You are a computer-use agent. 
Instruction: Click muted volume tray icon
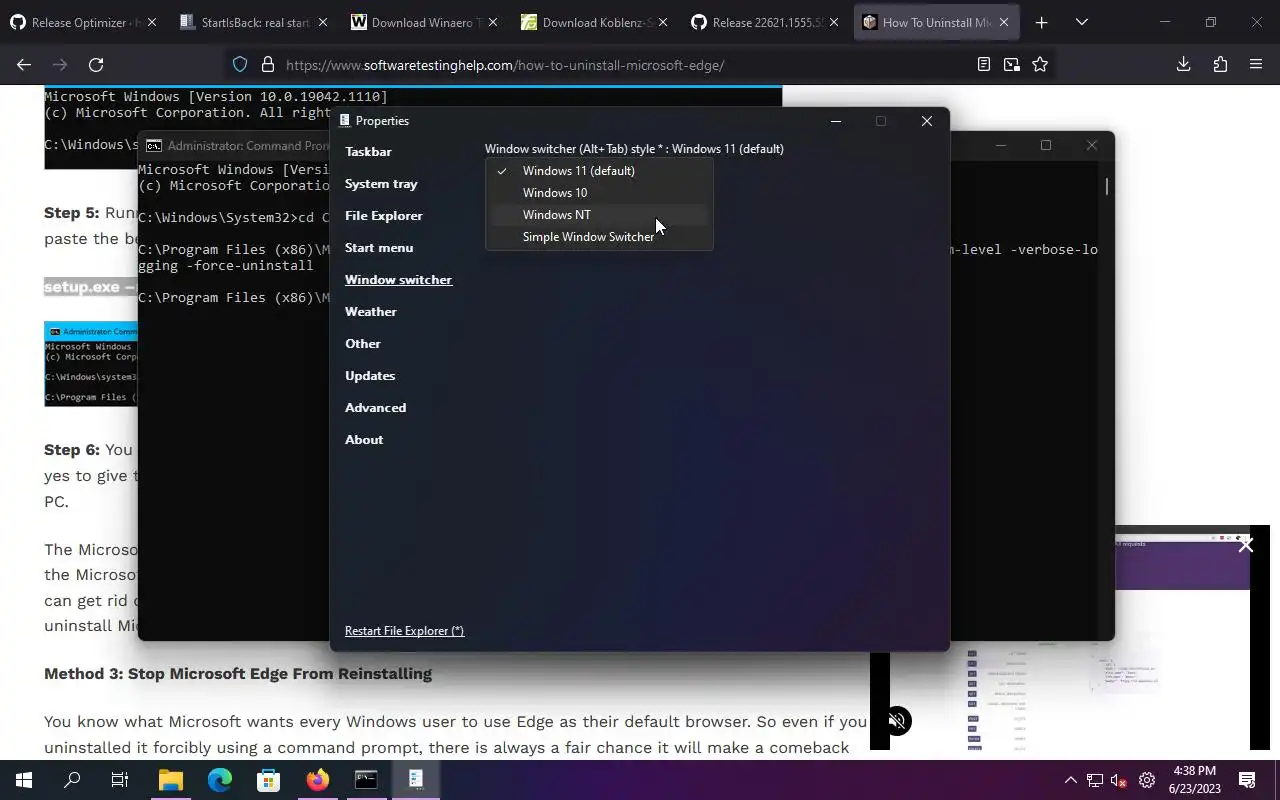(1120, 780)
